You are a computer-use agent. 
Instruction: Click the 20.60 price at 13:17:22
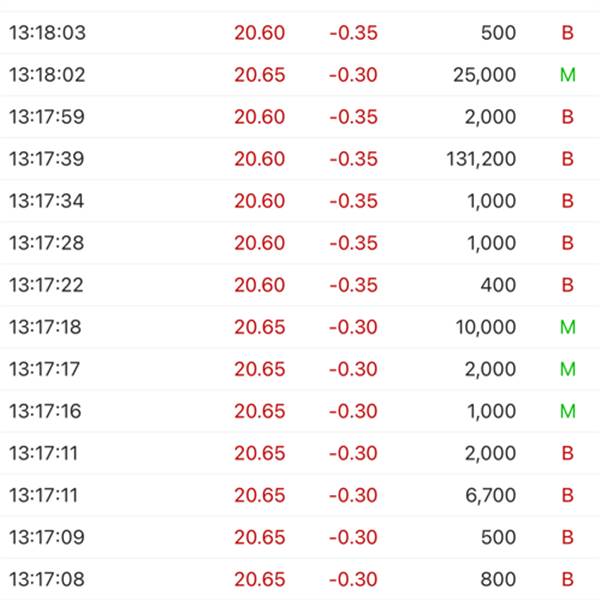pos(259,285)
